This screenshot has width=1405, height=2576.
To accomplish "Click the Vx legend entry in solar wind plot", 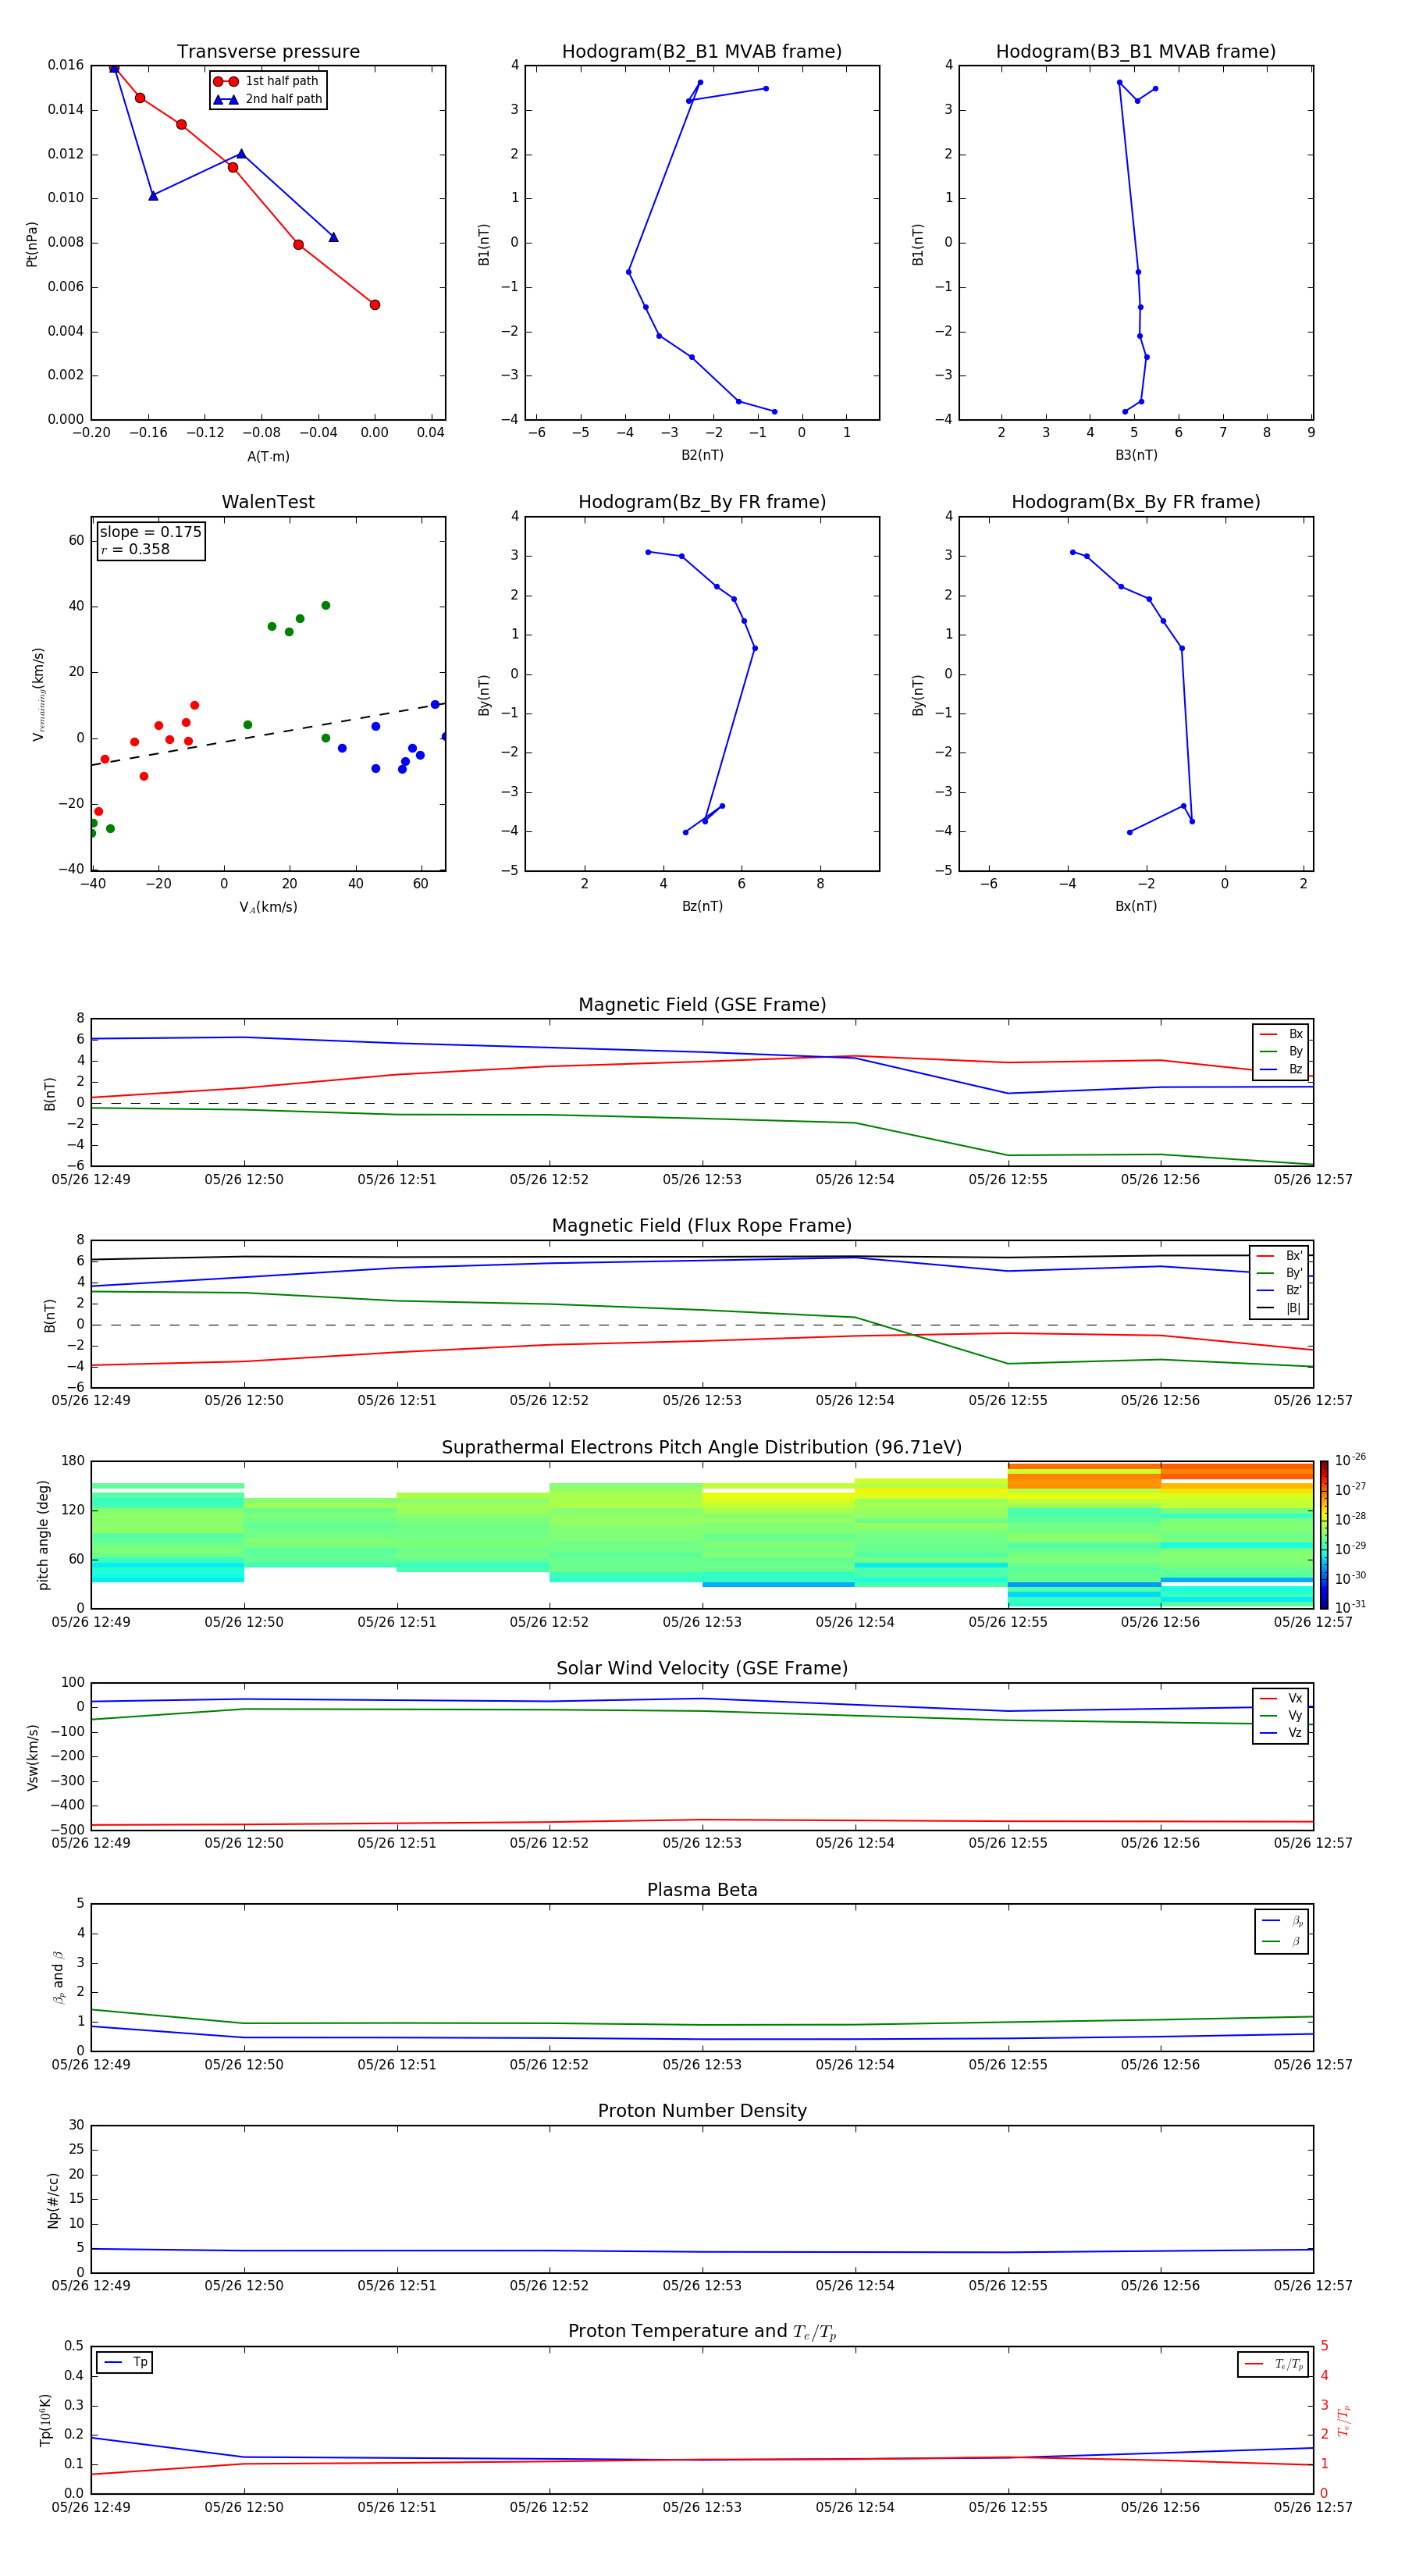I will tap(1281, 1698).
